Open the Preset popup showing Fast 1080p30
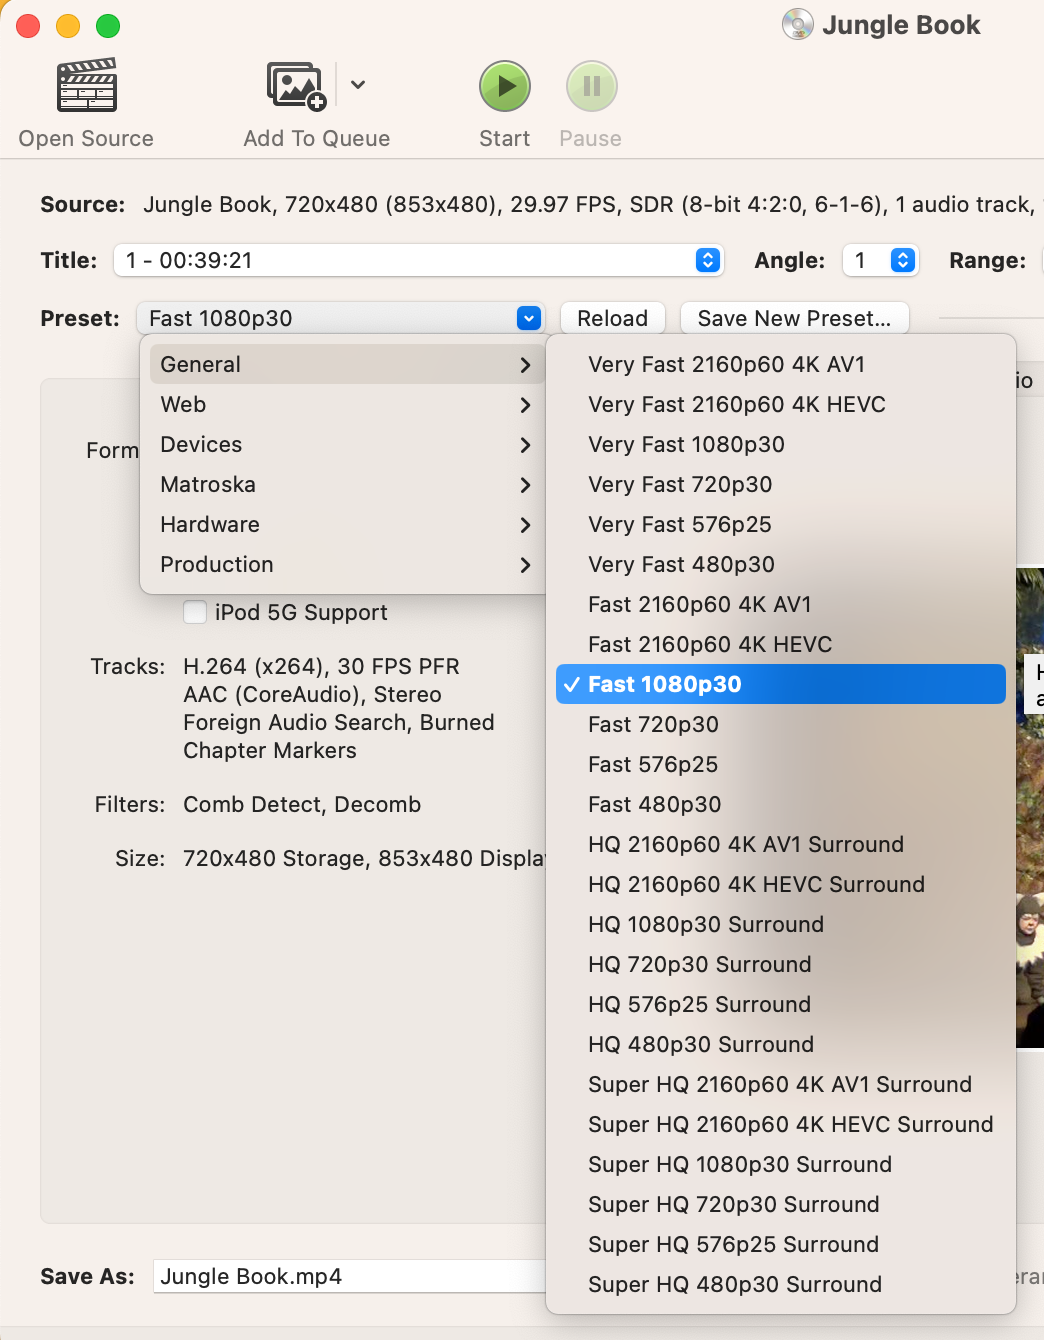The width and height of the screenshot is (1044, 1340). click(340, 318)
